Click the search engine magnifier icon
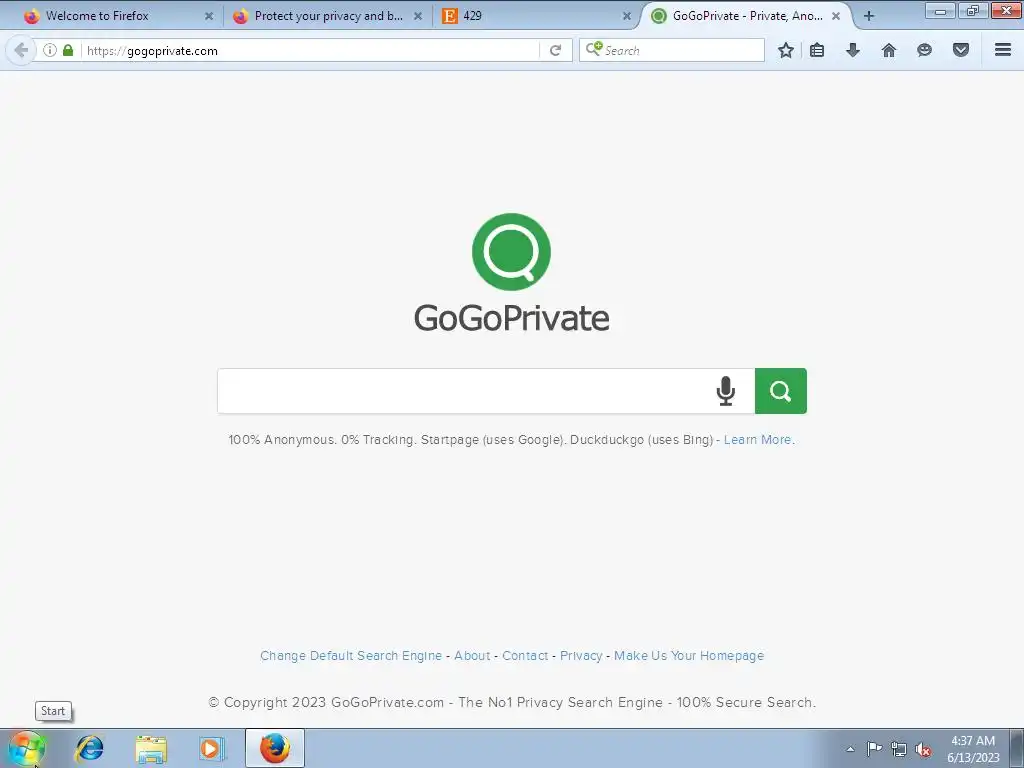The width and height of the screenshot is (1024, 768). pos(594,49)
